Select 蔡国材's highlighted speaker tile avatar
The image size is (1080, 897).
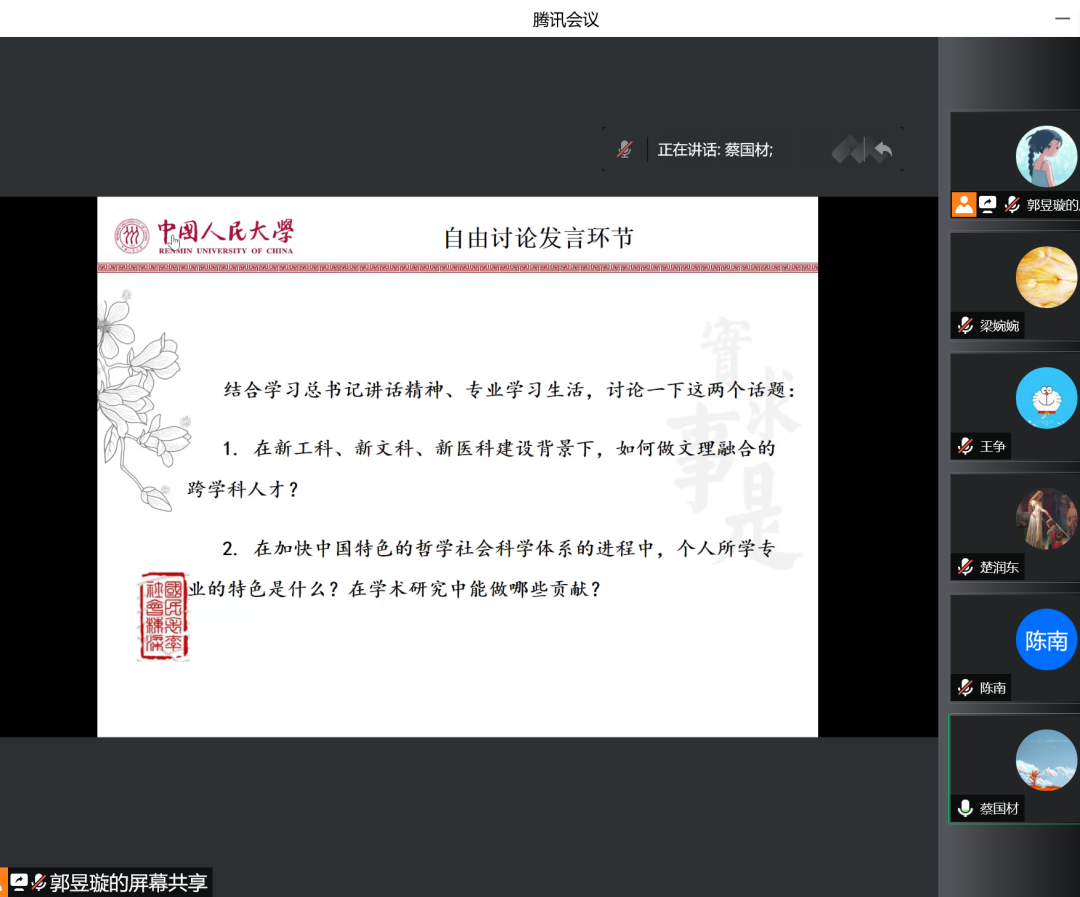pos(1046,760)
